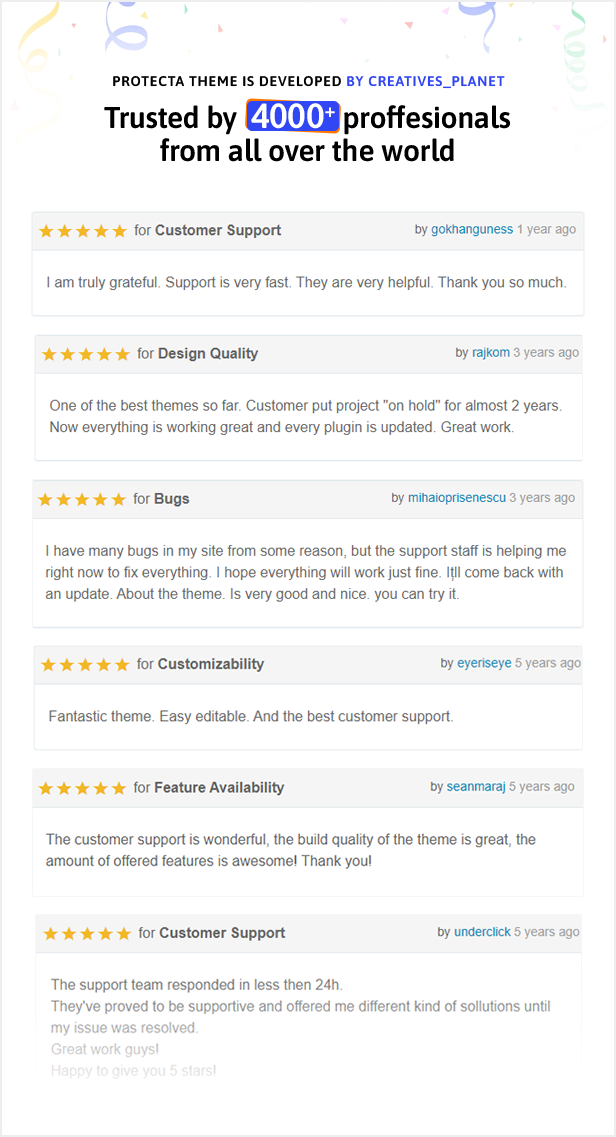The image size is (616, 1137).
Task: Click star rating on gokhanguness's Customer Support review
Action: click(83, 231)
